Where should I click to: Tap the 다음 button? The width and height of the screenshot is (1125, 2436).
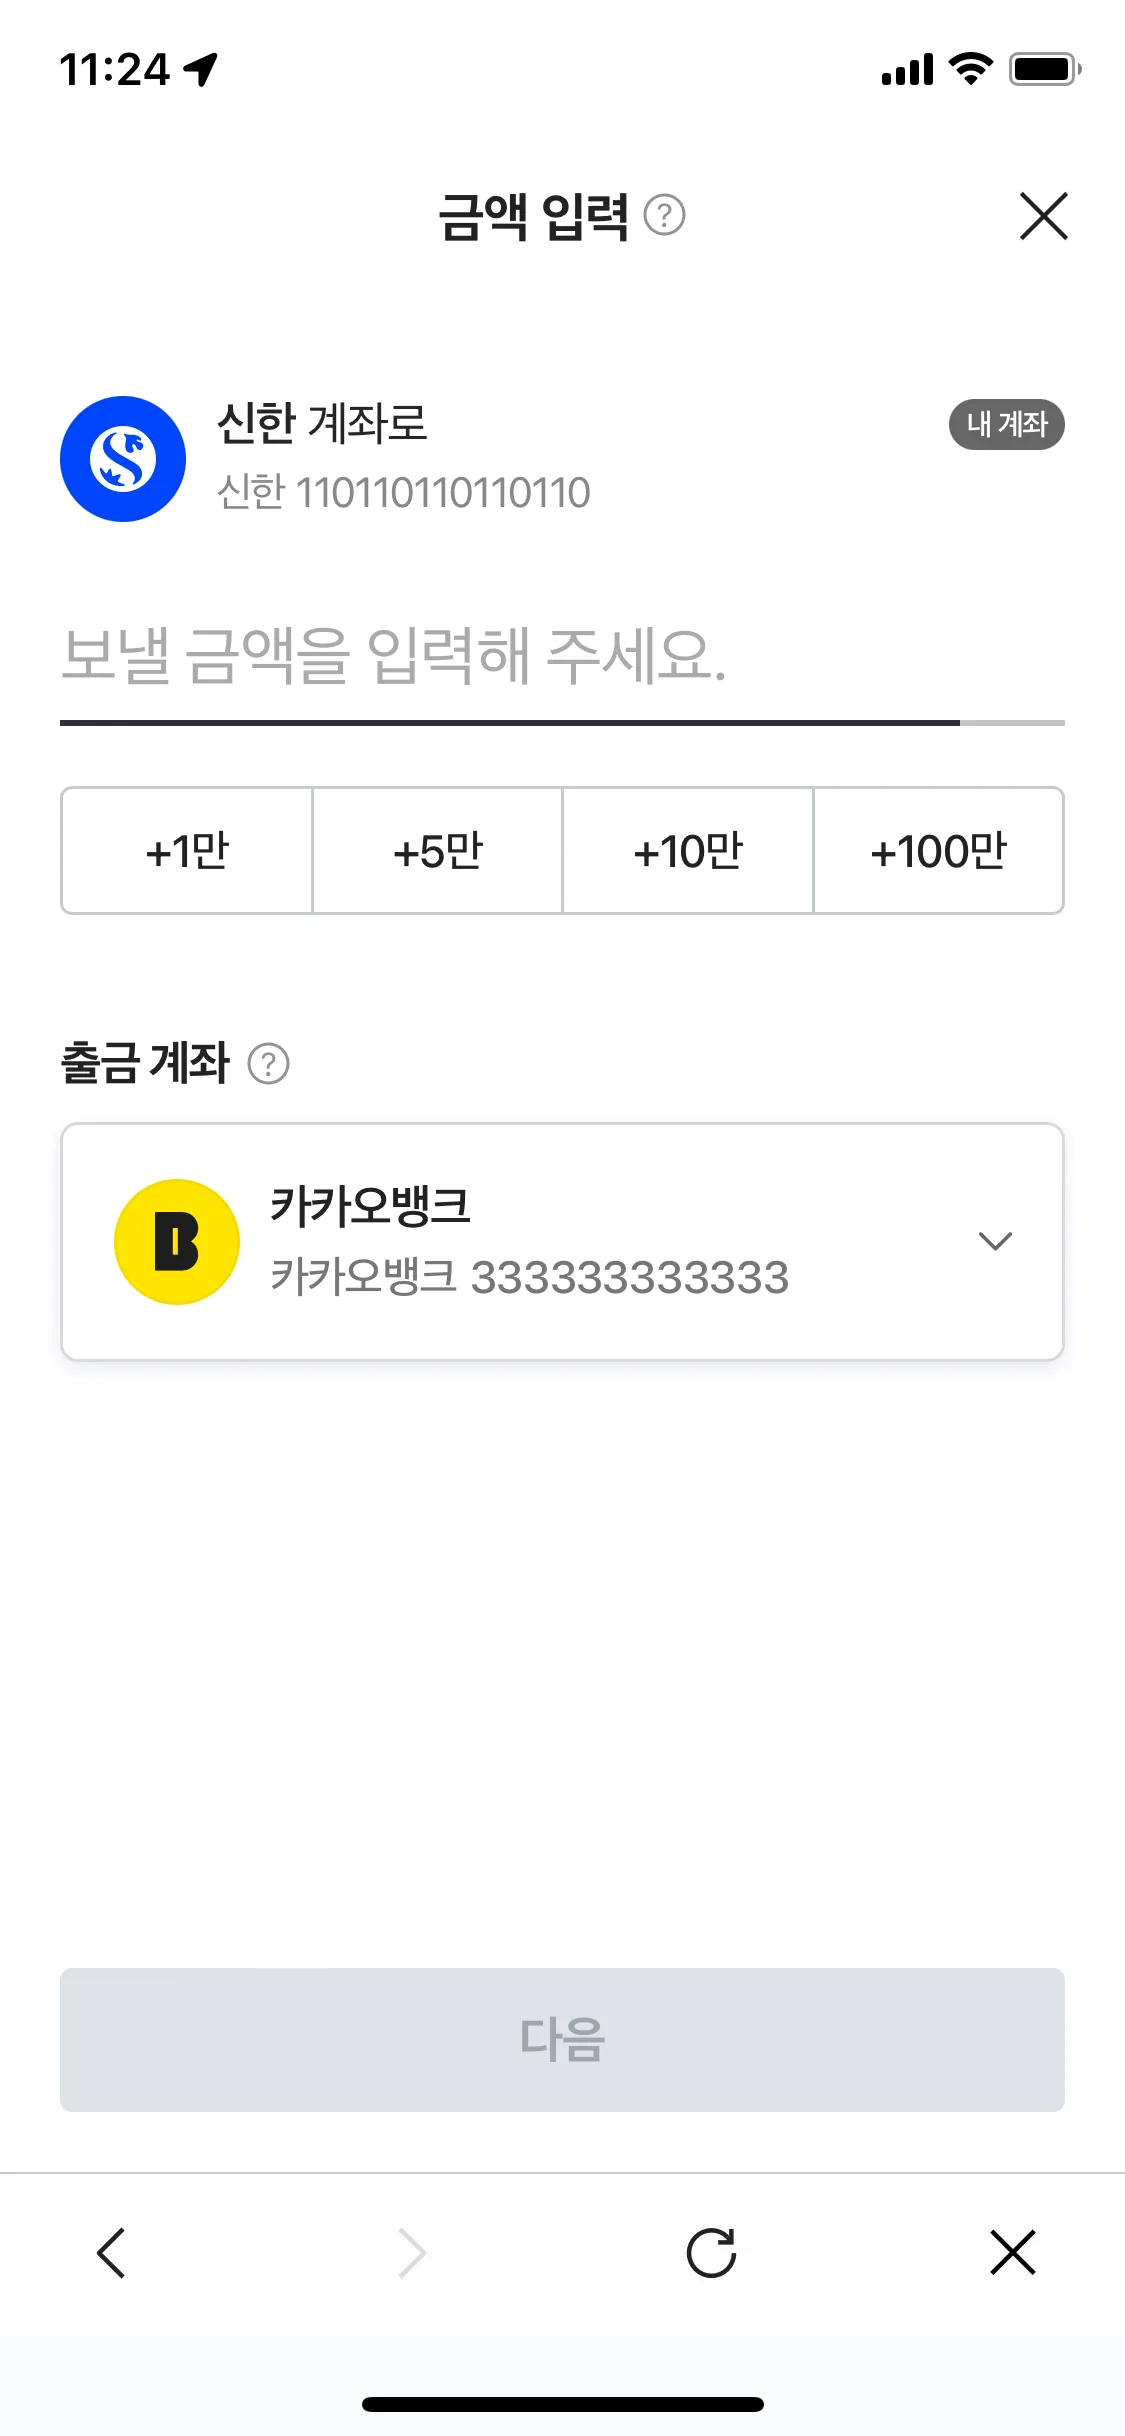click(x=562, y=2040)
